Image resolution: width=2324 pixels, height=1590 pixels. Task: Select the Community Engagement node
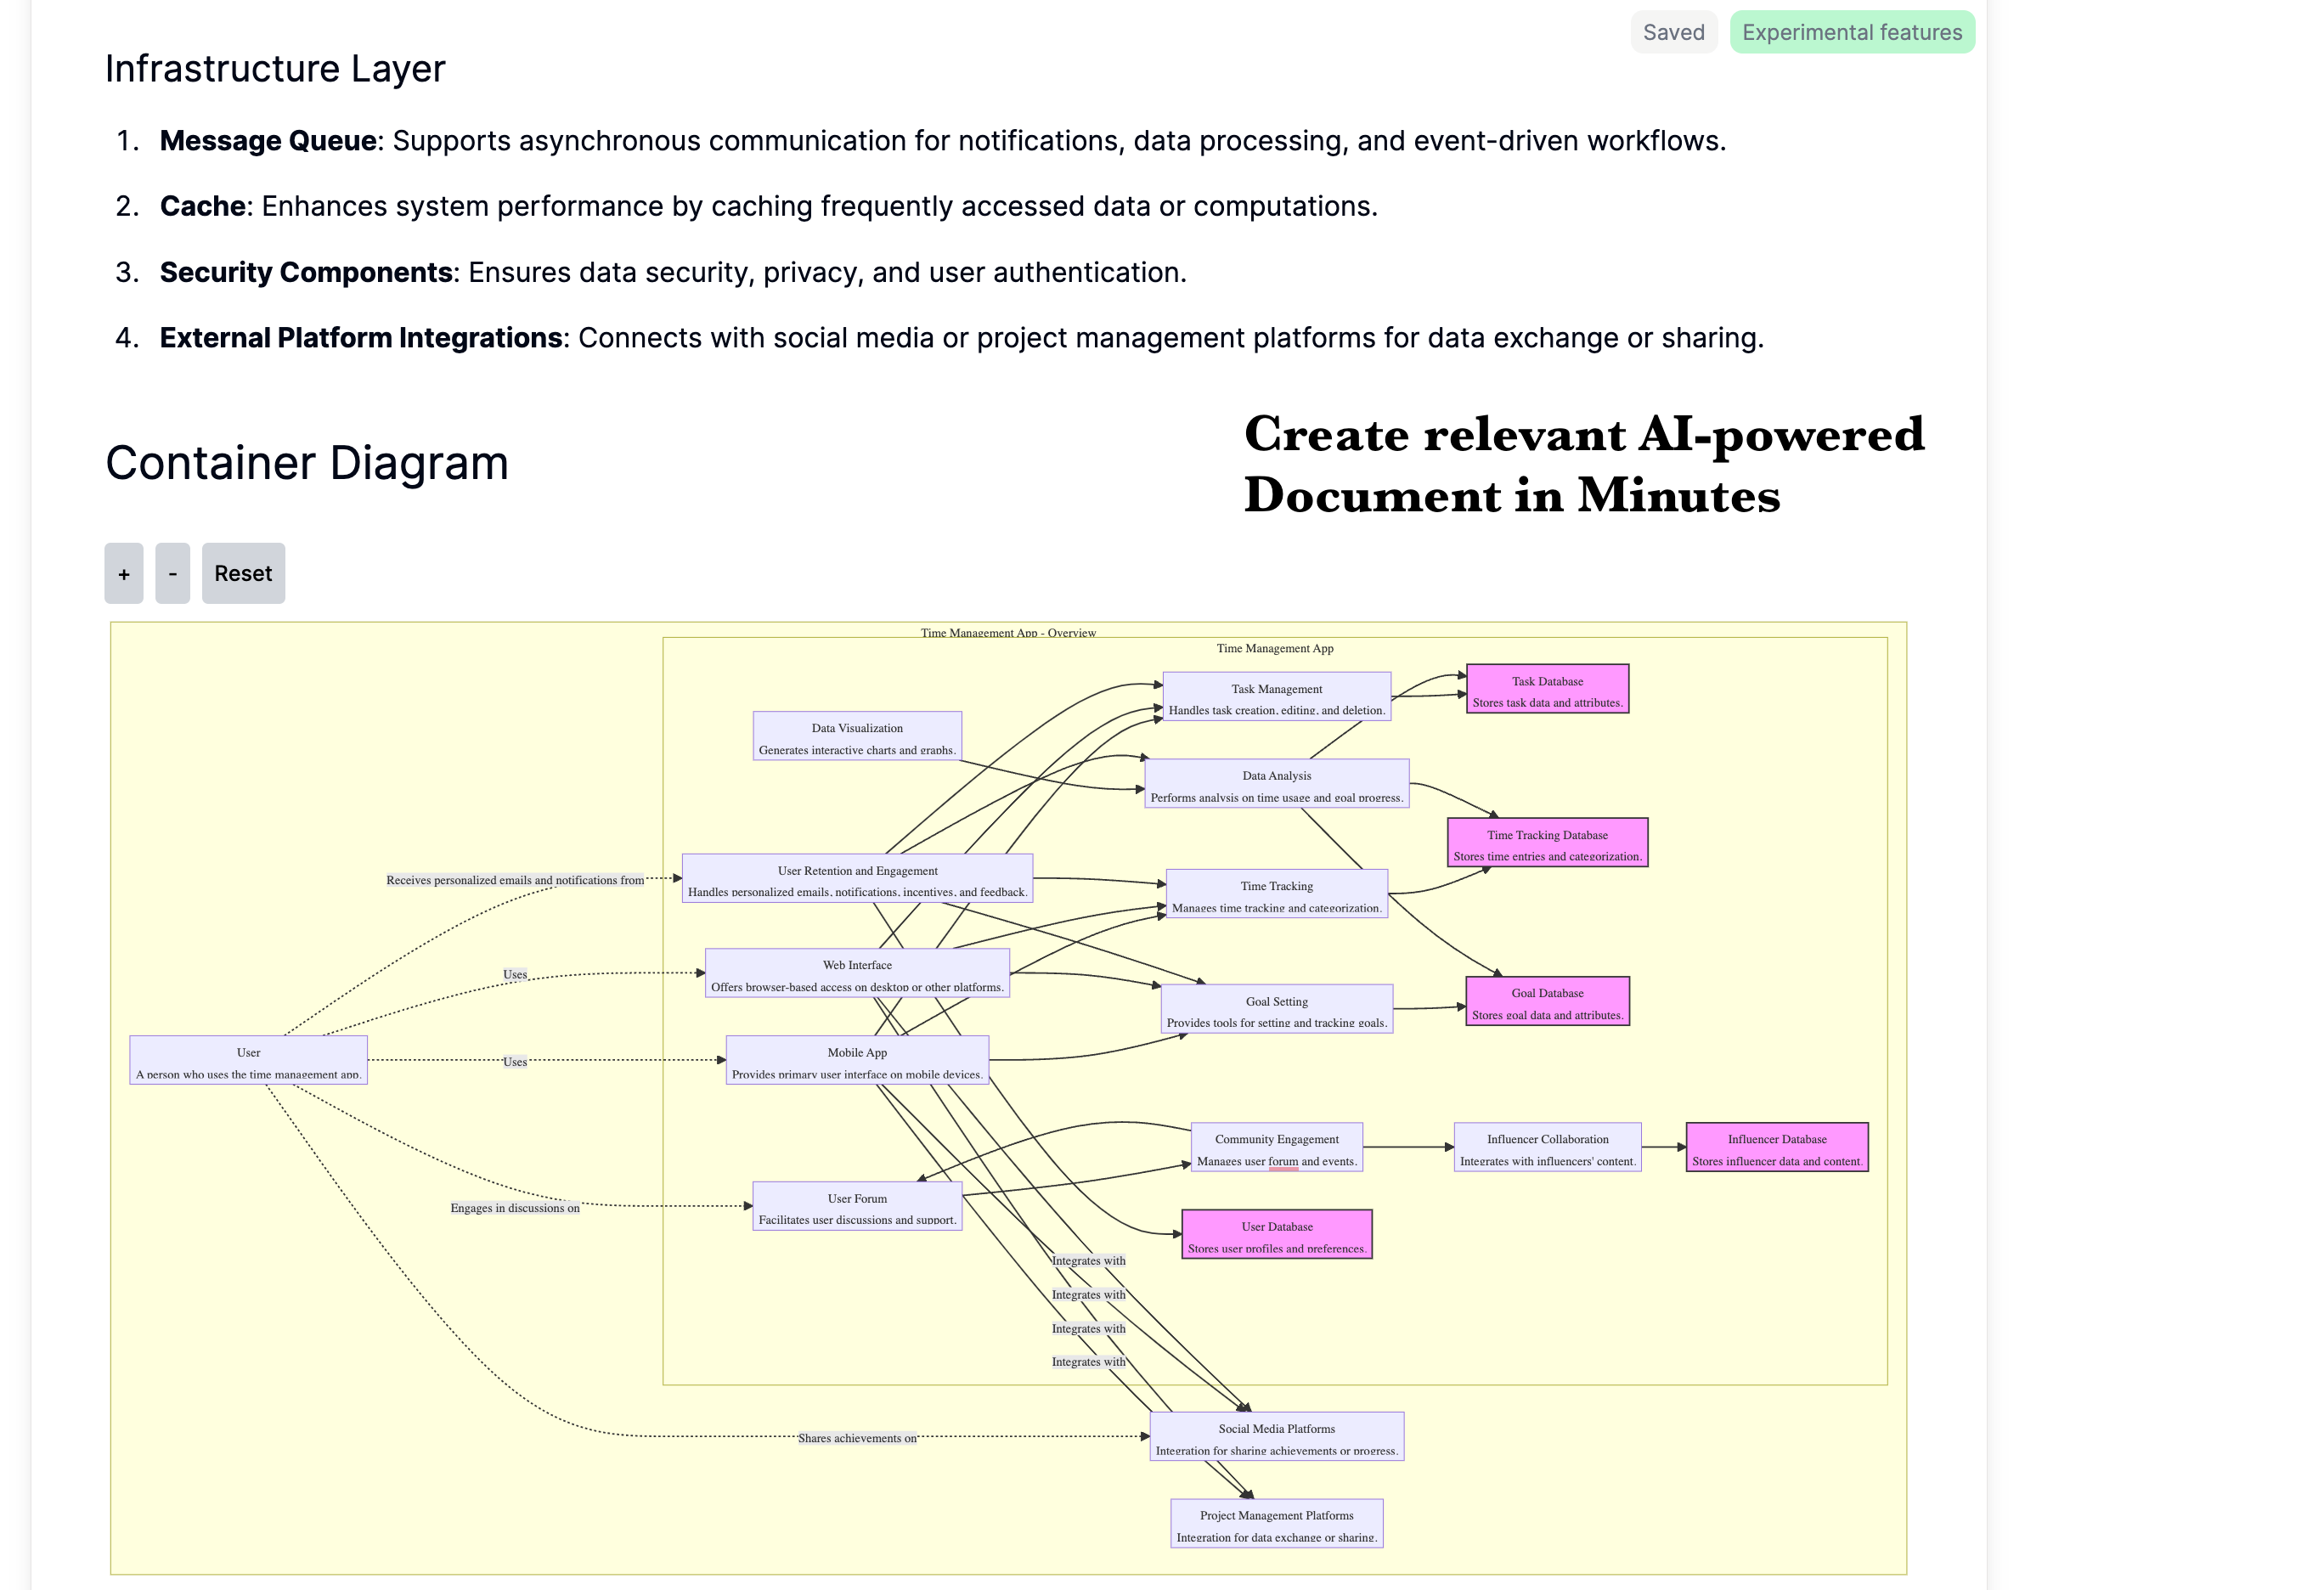1276,1147
